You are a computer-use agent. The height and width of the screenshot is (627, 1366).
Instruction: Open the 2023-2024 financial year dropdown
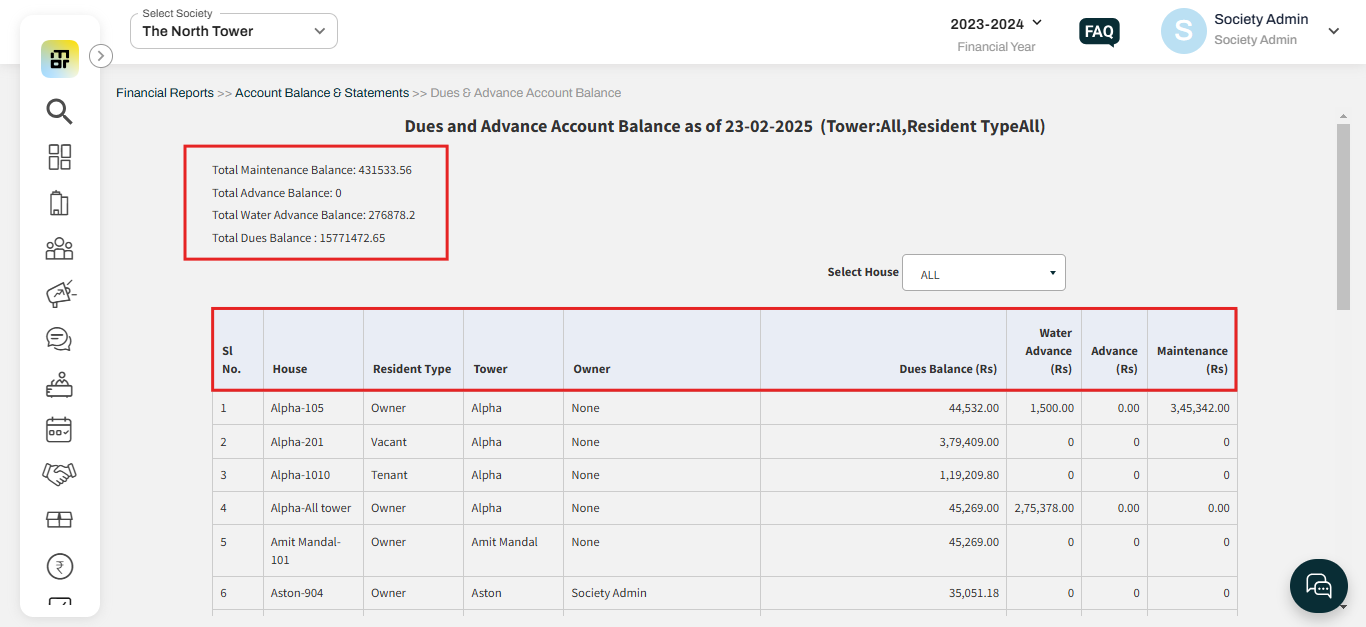point(996,24)
